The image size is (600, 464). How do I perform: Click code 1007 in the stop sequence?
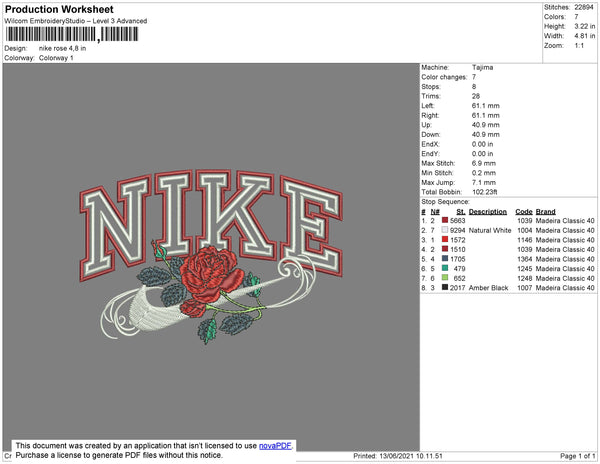coord(525,288)
